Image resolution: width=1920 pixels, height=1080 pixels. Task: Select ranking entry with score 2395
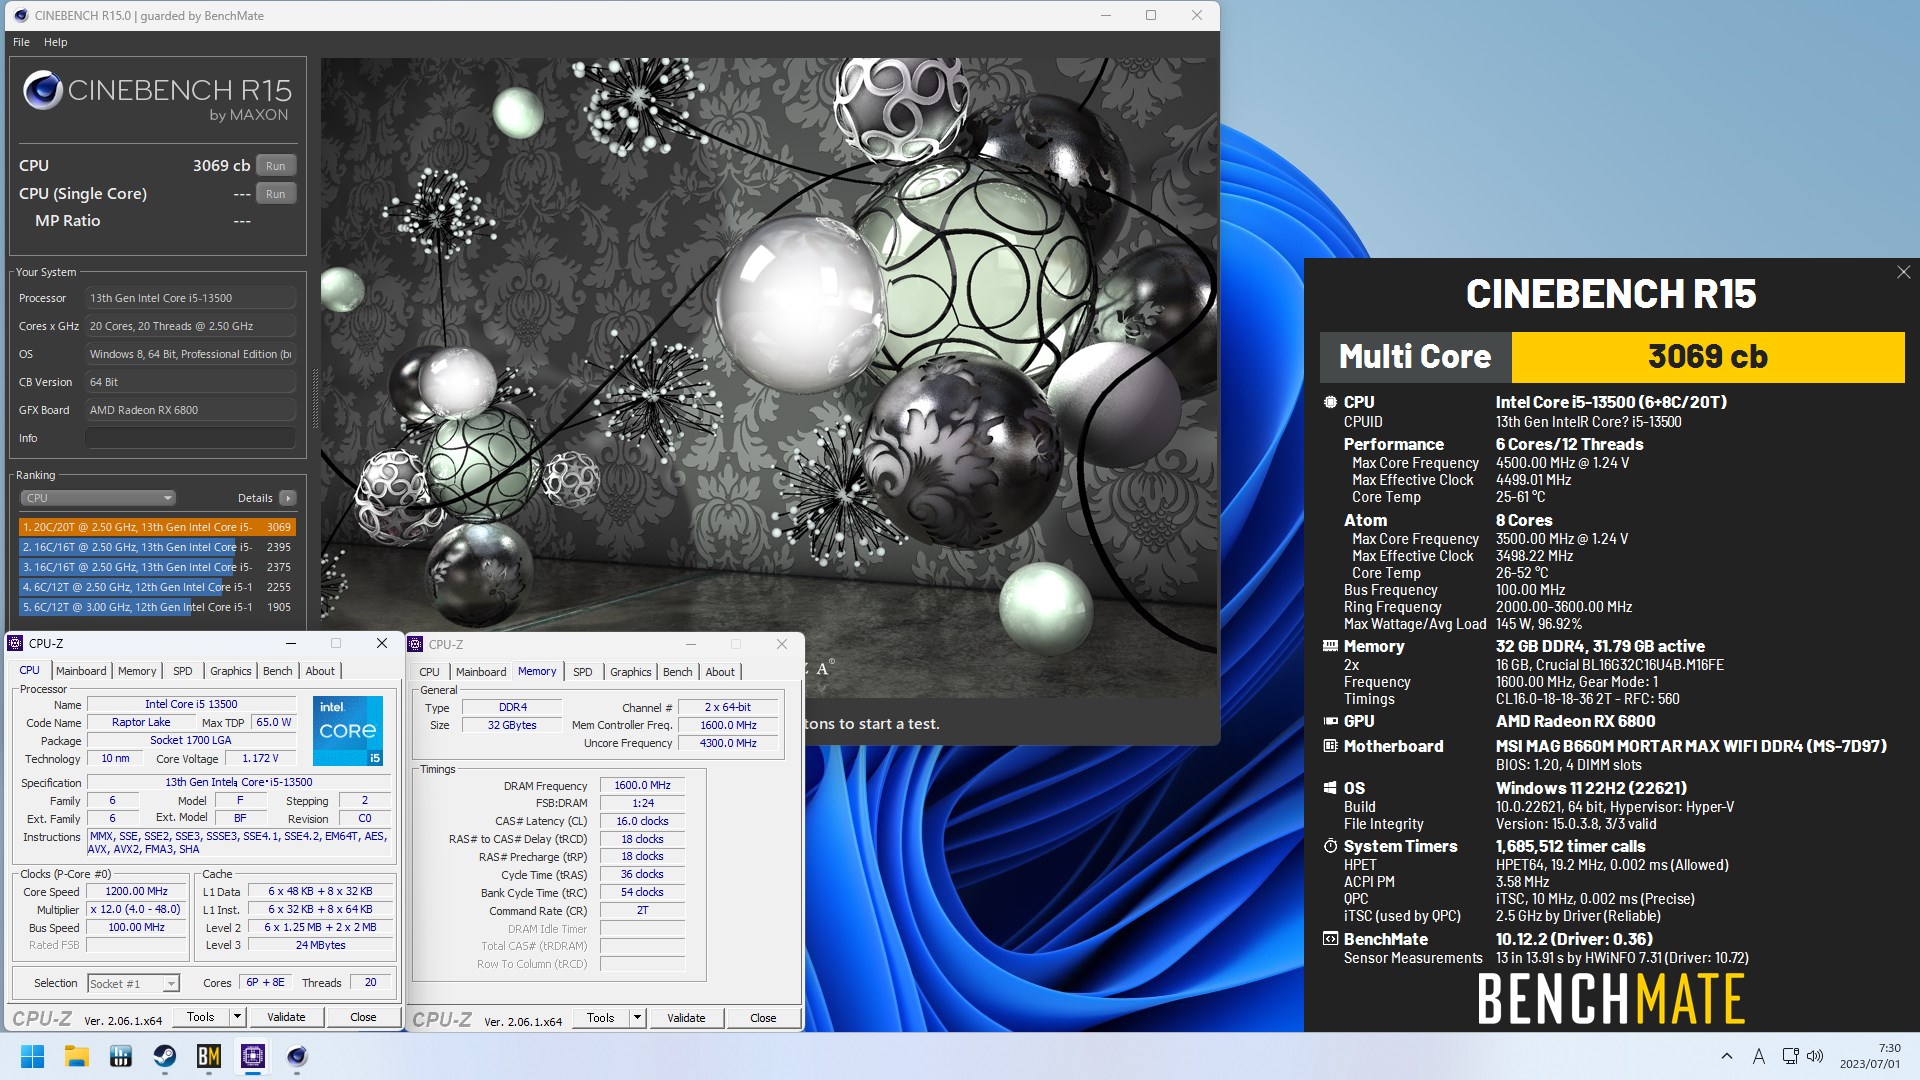click(x=157, y=547)
